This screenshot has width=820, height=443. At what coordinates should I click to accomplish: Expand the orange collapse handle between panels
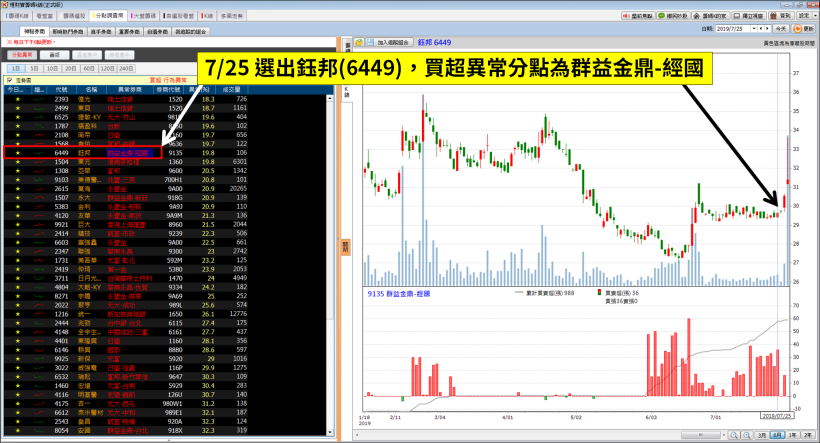pos(345,246)
